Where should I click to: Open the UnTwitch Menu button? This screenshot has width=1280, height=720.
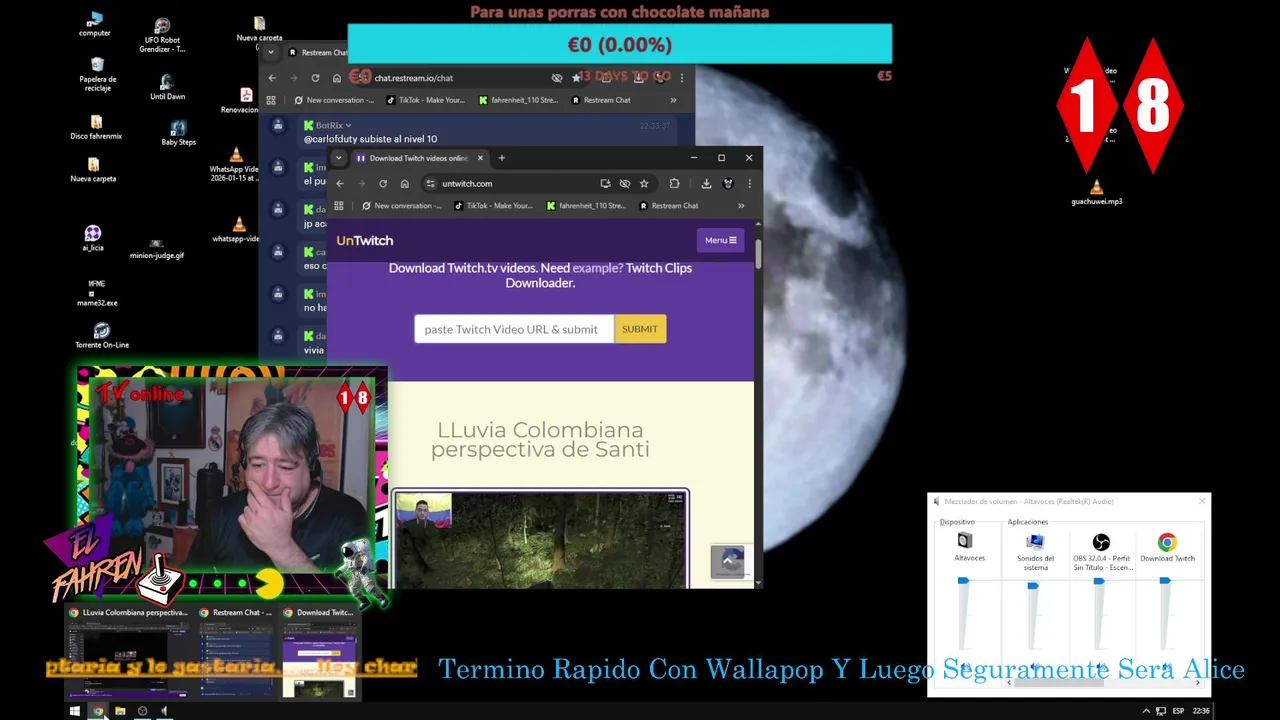click(720, 240)
